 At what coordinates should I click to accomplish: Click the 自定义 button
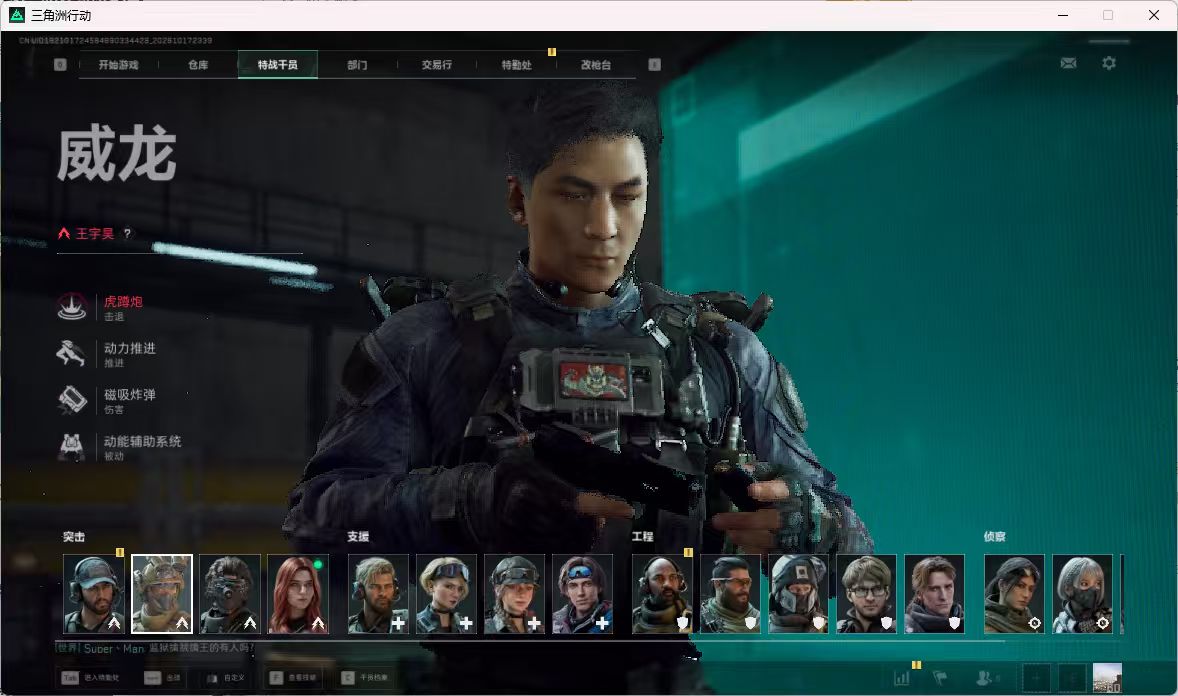pyautogui.click(x=225, y=678)
